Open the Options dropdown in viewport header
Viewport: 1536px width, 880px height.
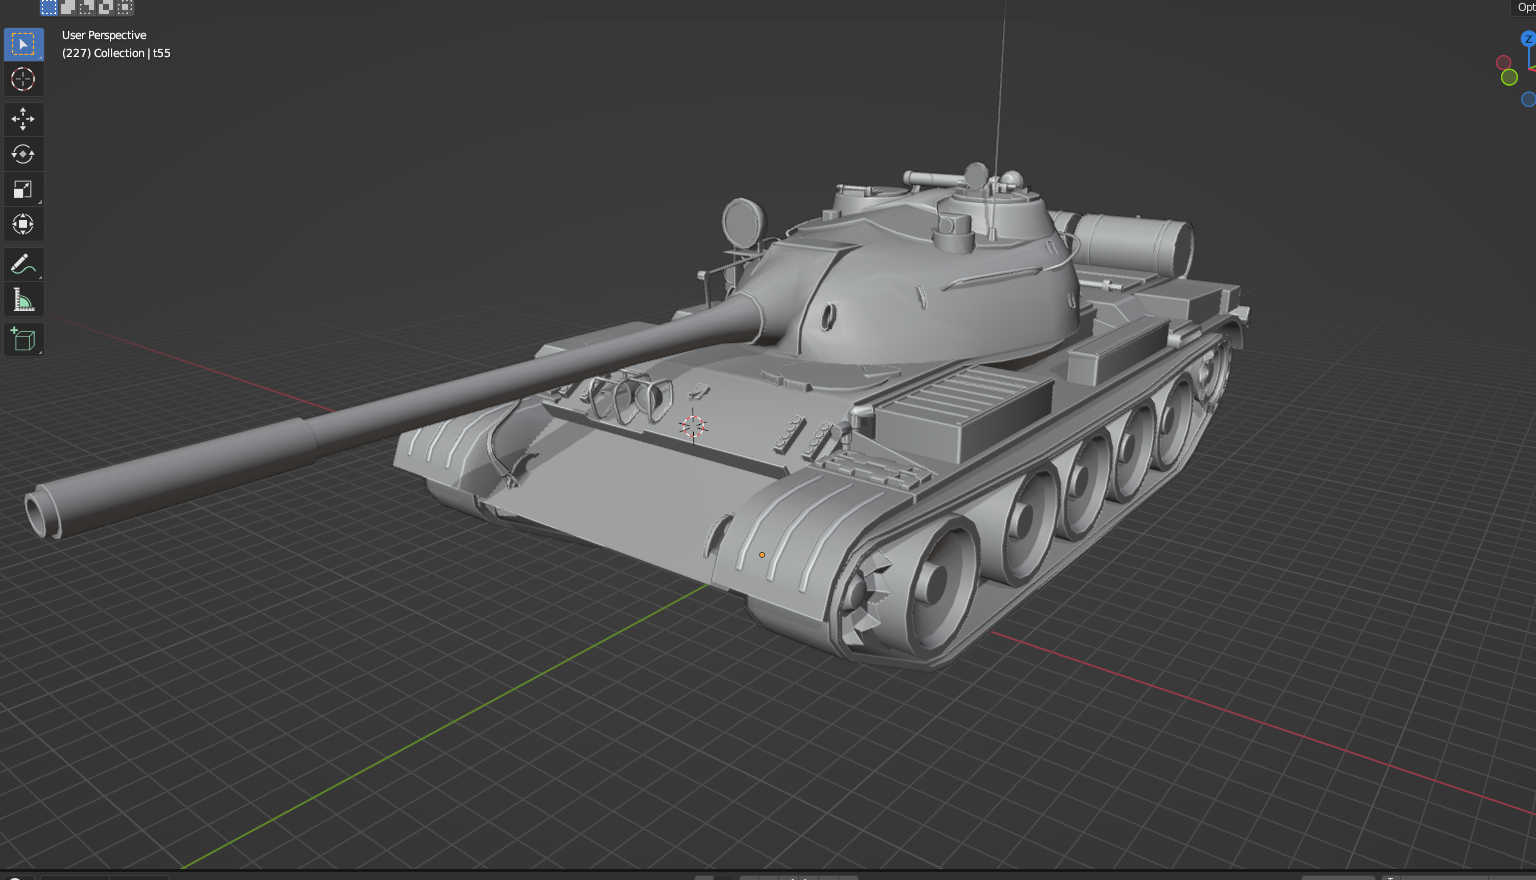[x=1525, y=7]
